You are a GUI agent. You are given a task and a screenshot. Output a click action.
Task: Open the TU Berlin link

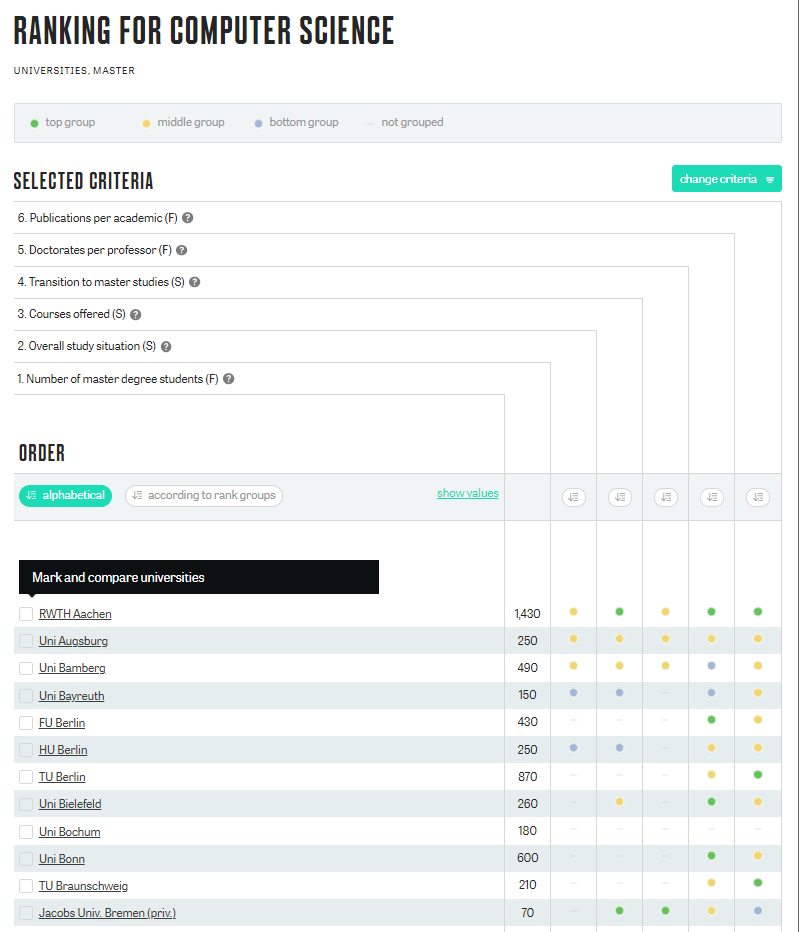(62, 777)
